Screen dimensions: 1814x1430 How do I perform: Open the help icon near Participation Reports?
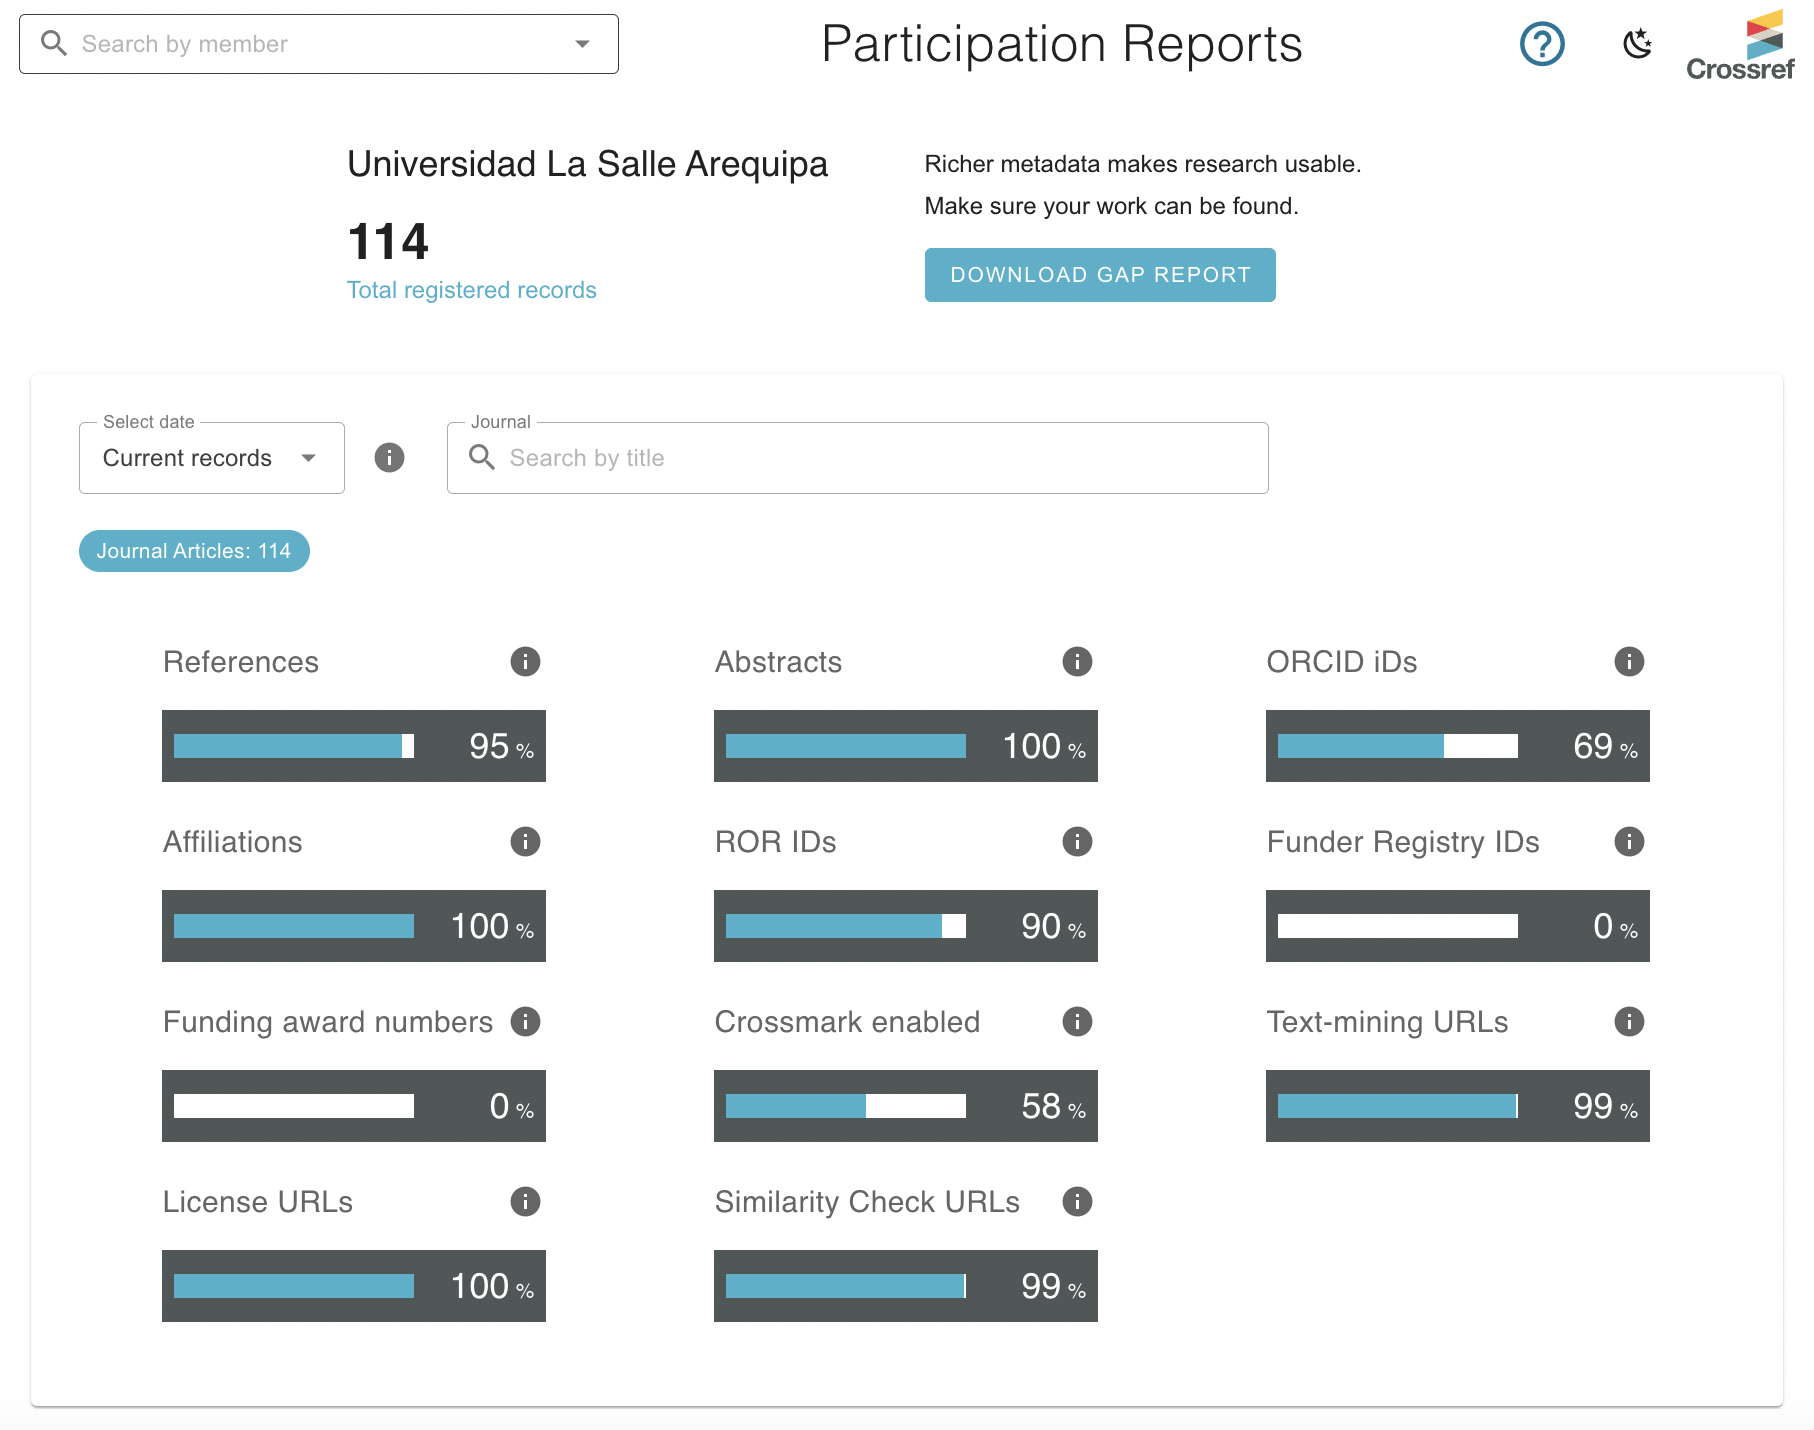pyautogui.click(x=1541, y=44)
